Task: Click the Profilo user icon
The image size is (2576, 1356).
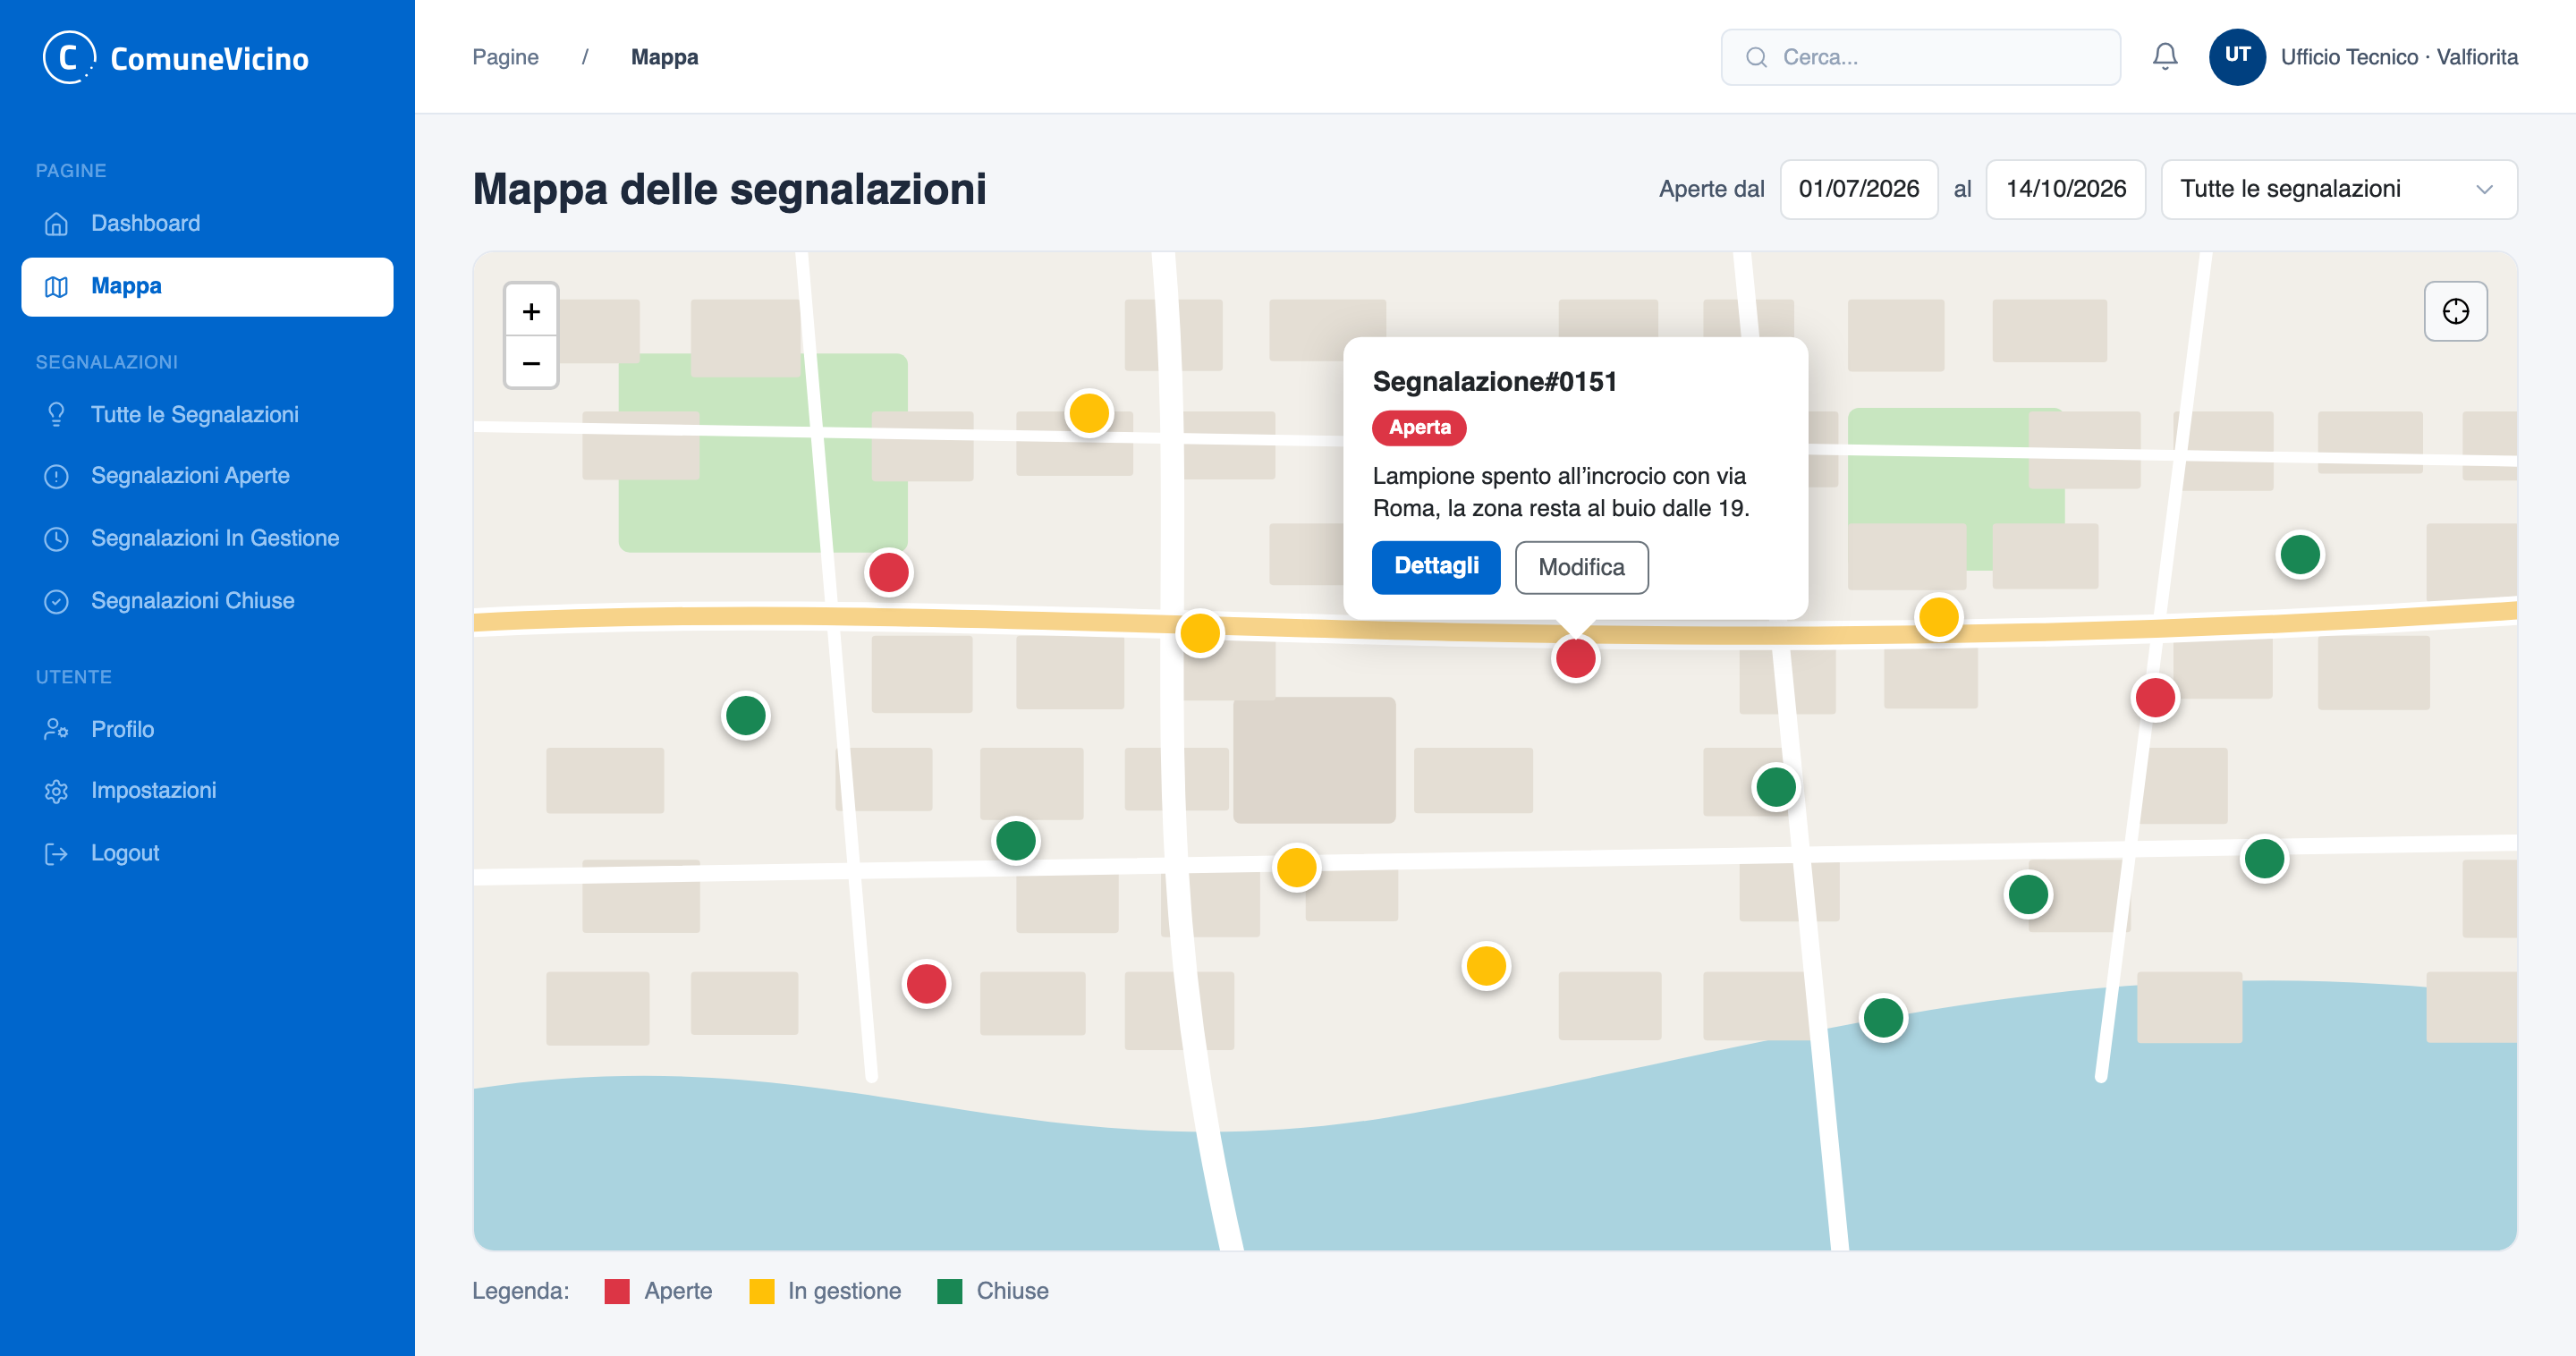Action: click(x=56, y=730)
